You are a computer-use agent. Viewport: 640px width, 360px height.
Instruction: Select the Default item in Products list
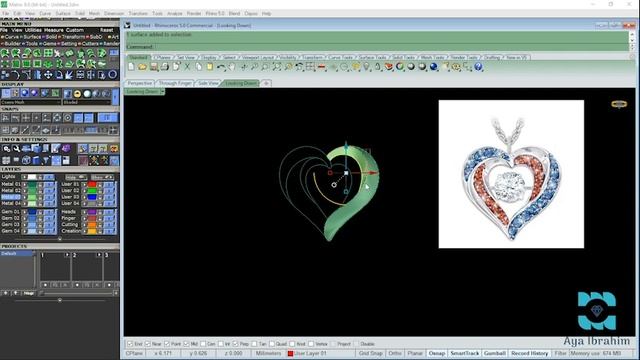(17, 254)
